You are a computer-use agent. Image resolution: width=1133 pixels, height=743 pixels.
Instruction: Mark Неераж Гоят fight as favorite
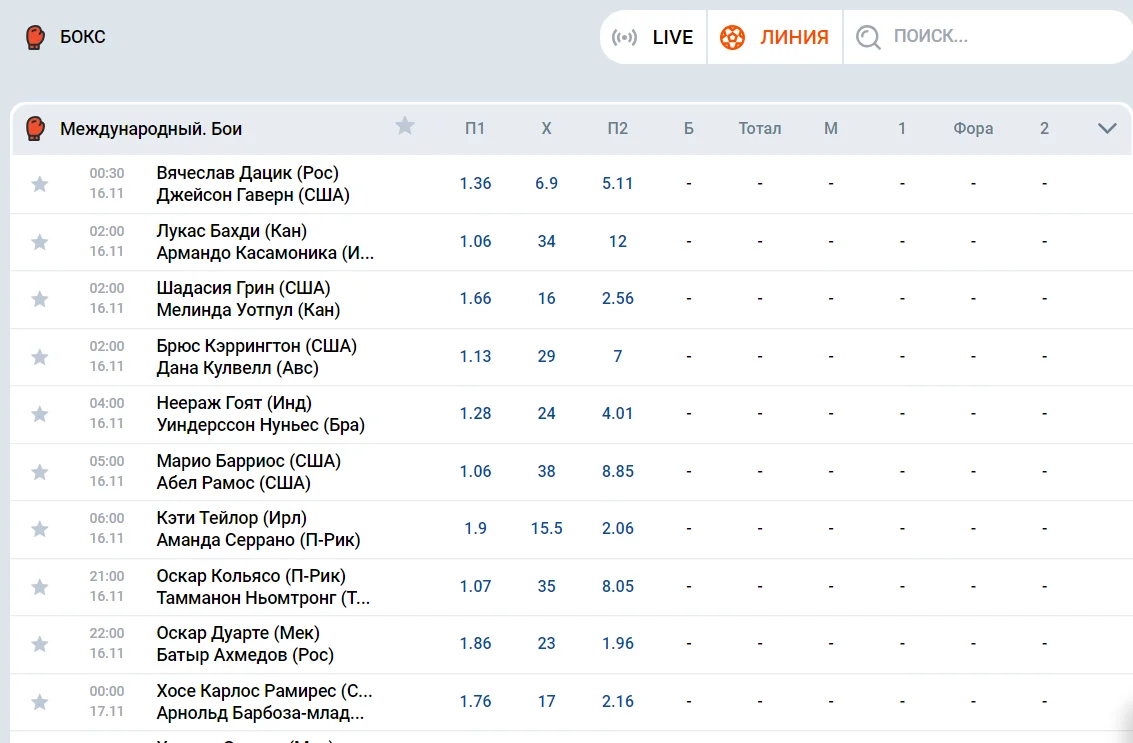pyautogui.click(x=40, y=414)
